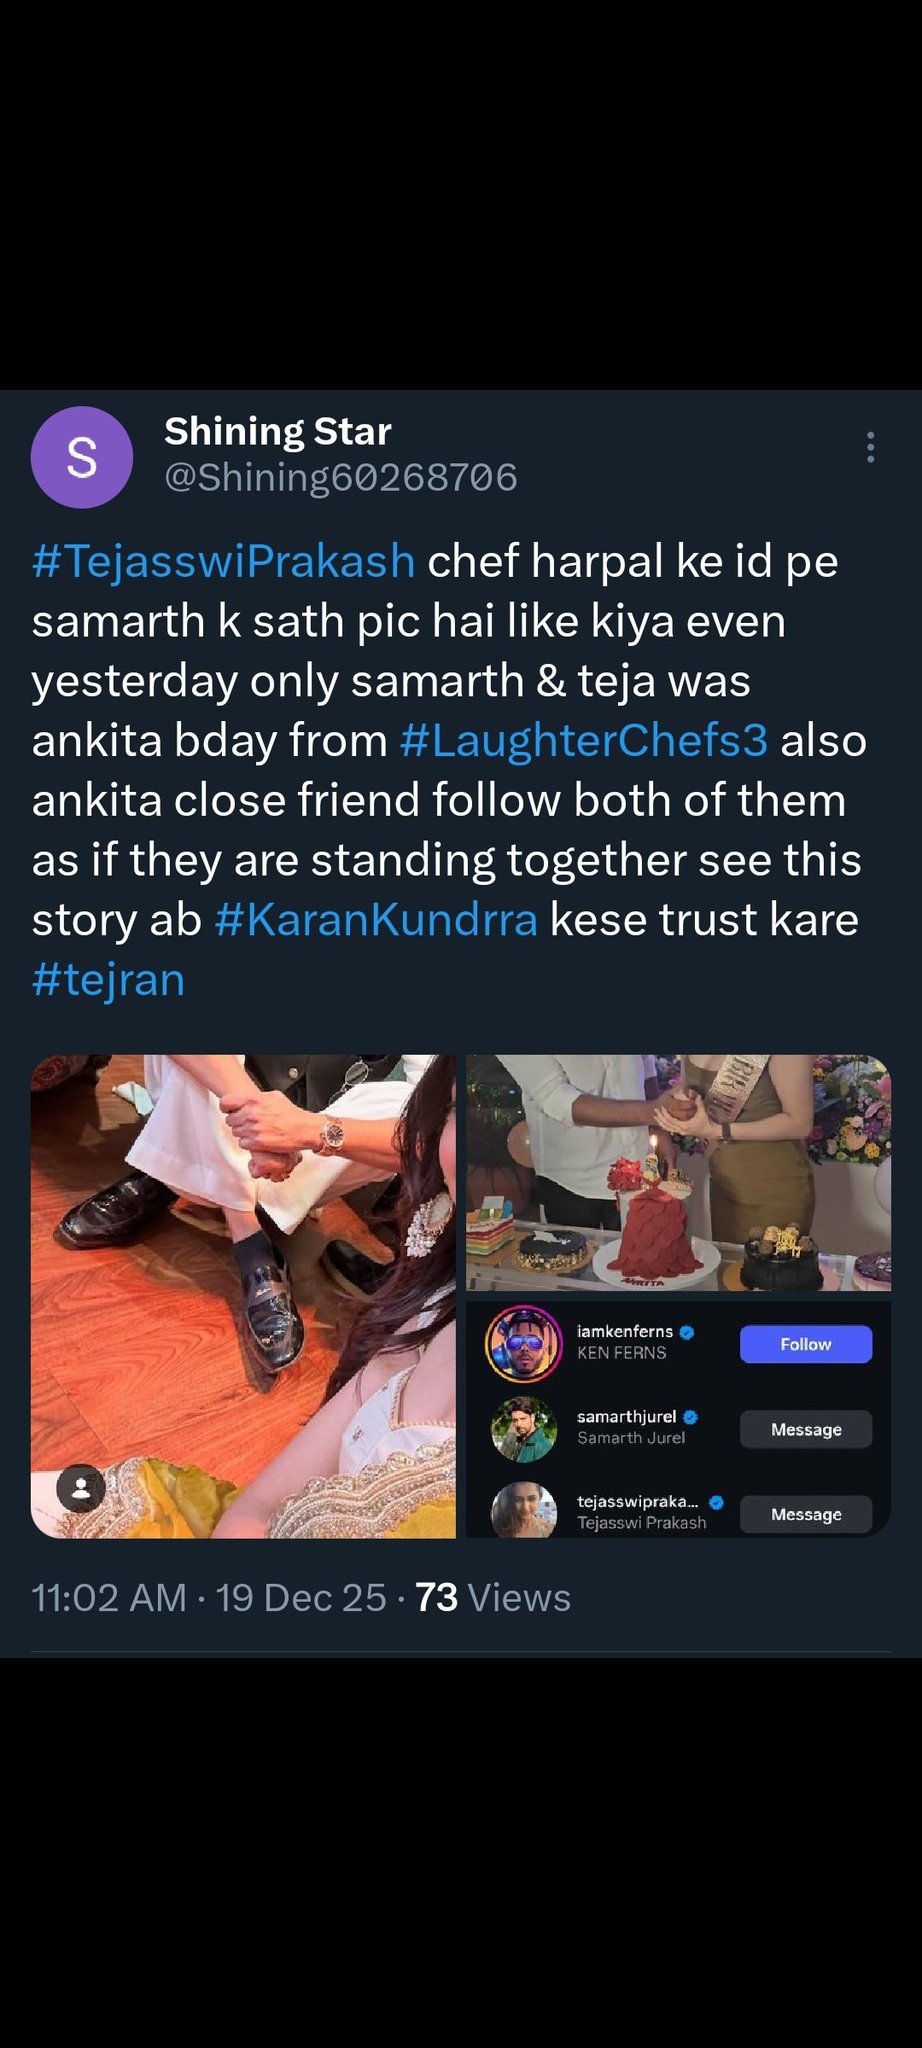Open the #TejasswiPrakash hashtag

[223, 561]
